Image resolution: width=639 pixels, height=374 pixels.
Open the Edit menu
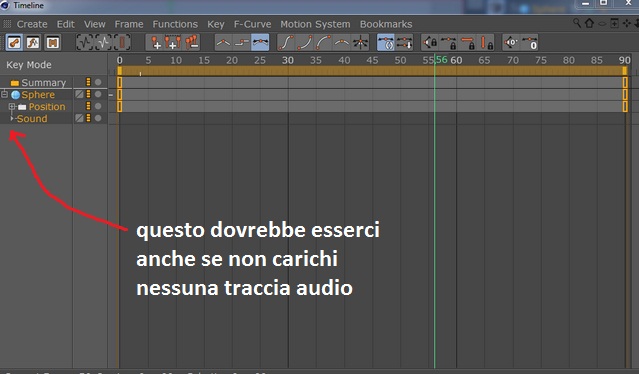tap(66, 24)
